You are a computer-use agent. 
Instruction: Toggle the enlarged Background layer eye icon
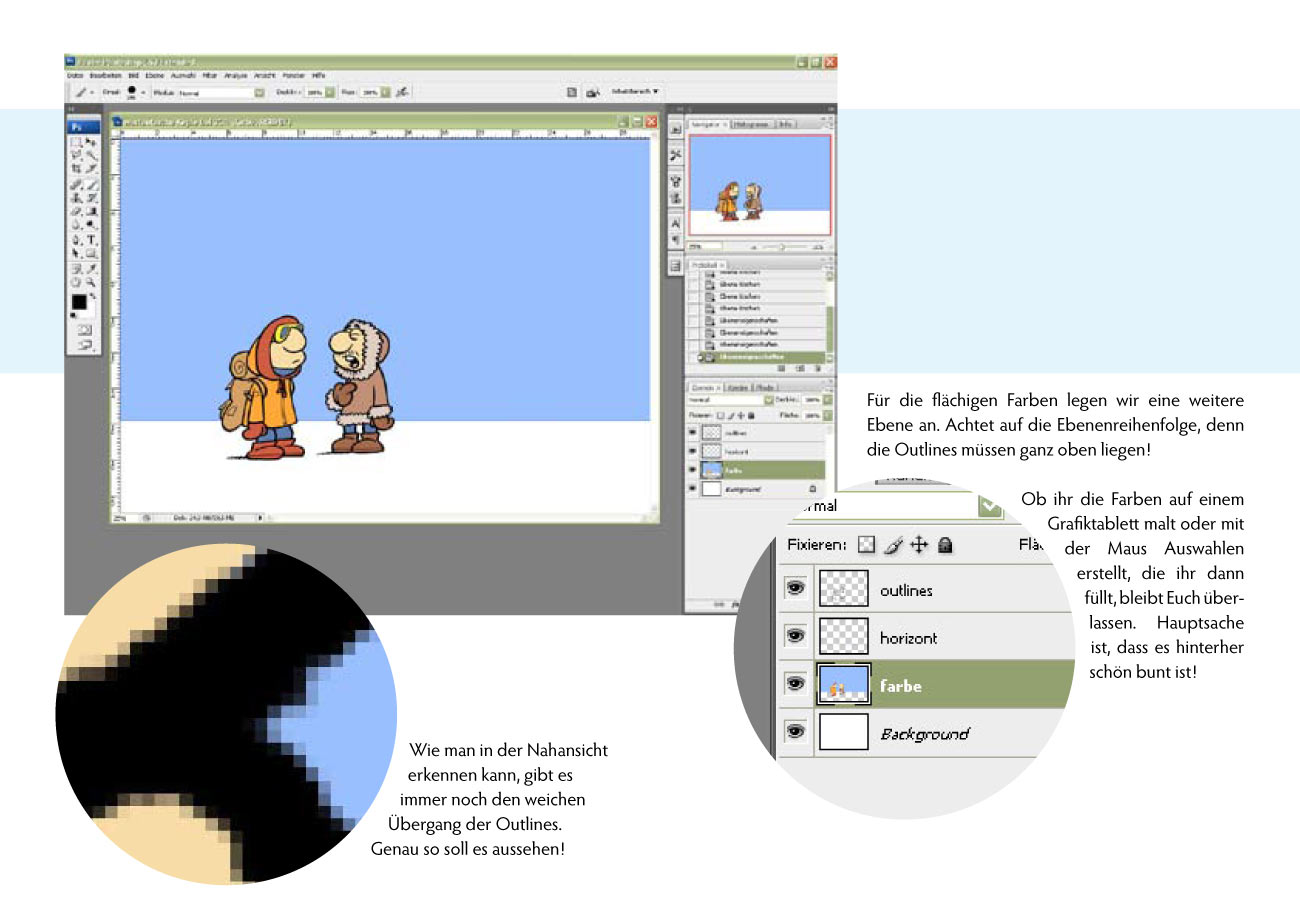(796, 733)
